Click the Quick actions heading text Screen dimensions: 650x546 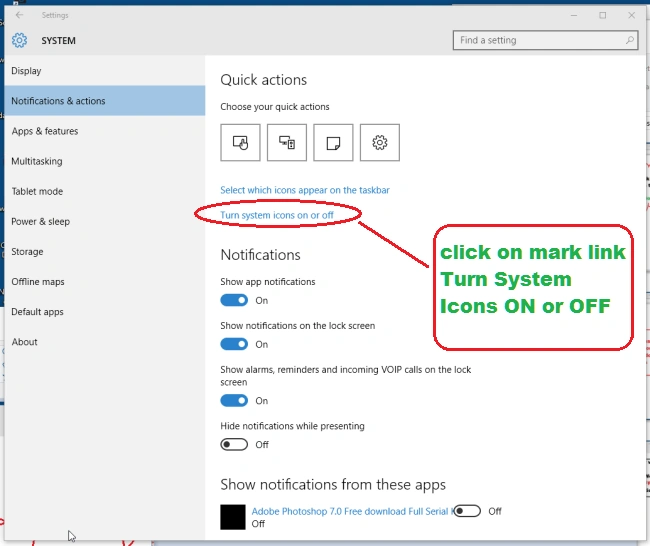click(263, 80)
